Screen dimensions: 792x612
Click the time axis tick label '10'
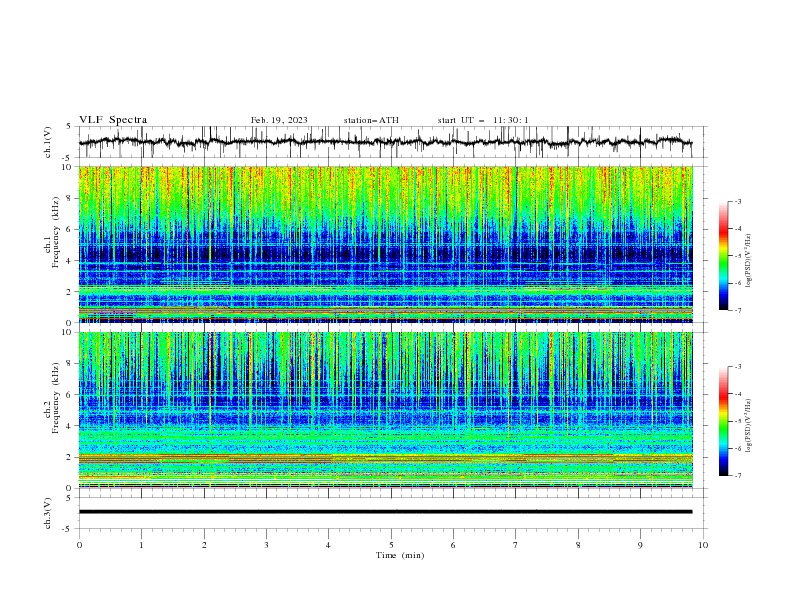point(703,545)
